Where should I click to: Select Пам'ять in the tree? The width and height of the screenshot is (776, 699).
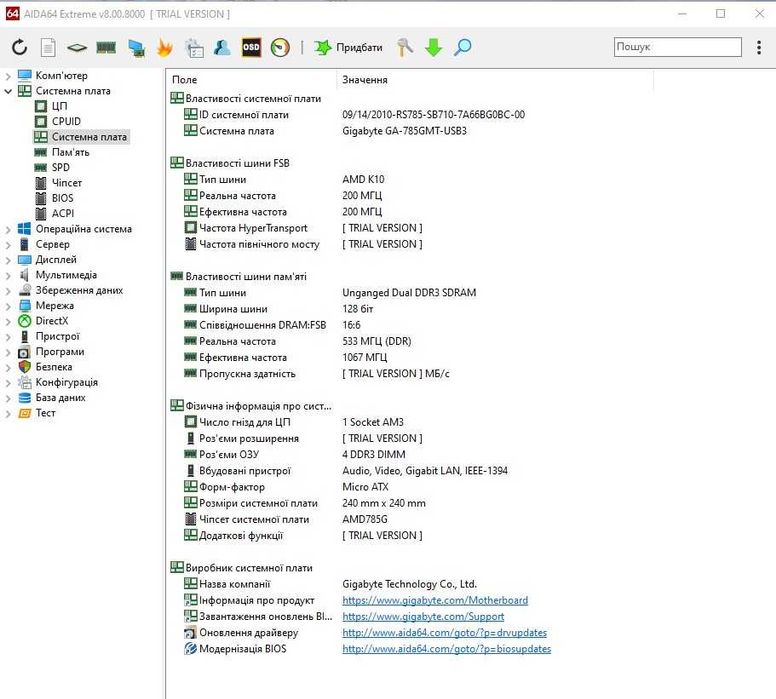click(70, 152)
